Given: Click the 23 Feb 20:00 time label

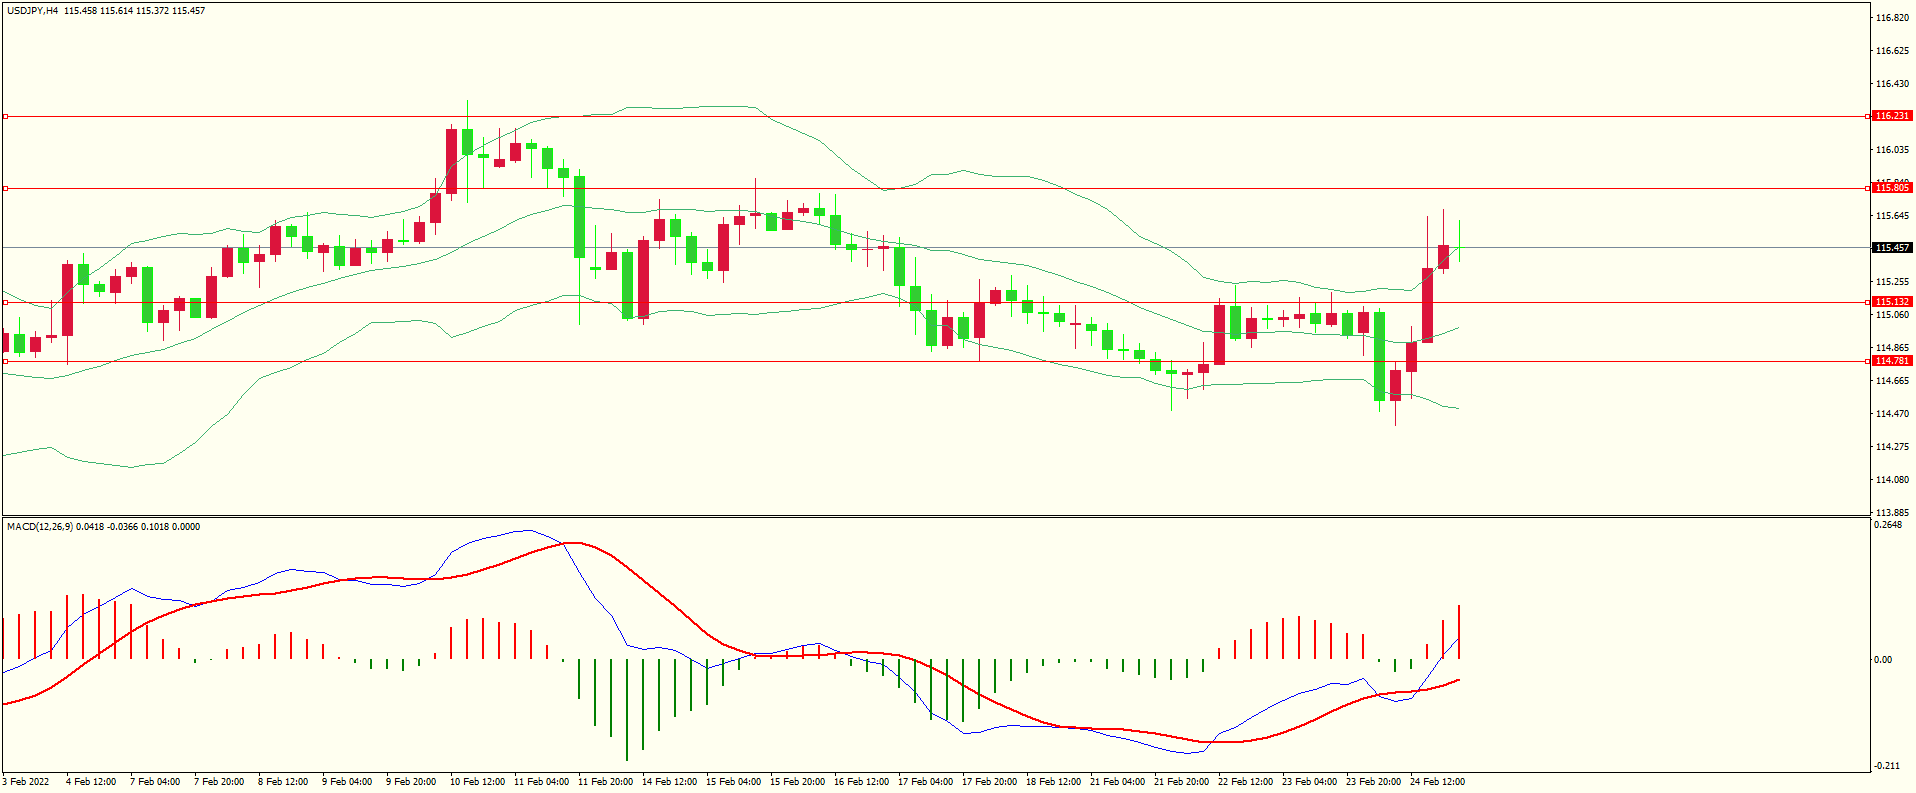Looking at the screenshot, I should tap(1373, 782).
